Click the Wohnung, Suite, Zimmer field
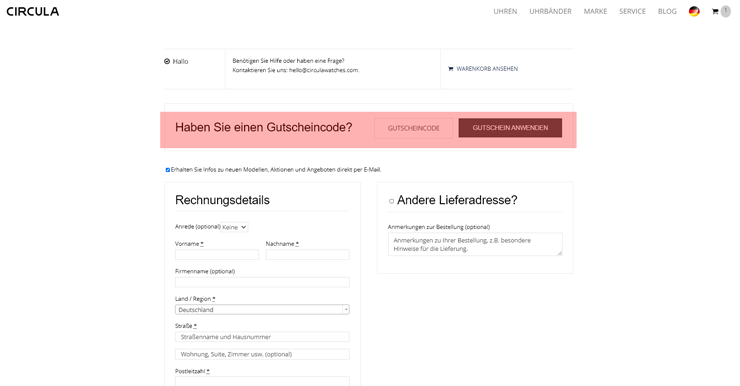The width and height of the screenshot is (740, 386). [x=262, y=354]
